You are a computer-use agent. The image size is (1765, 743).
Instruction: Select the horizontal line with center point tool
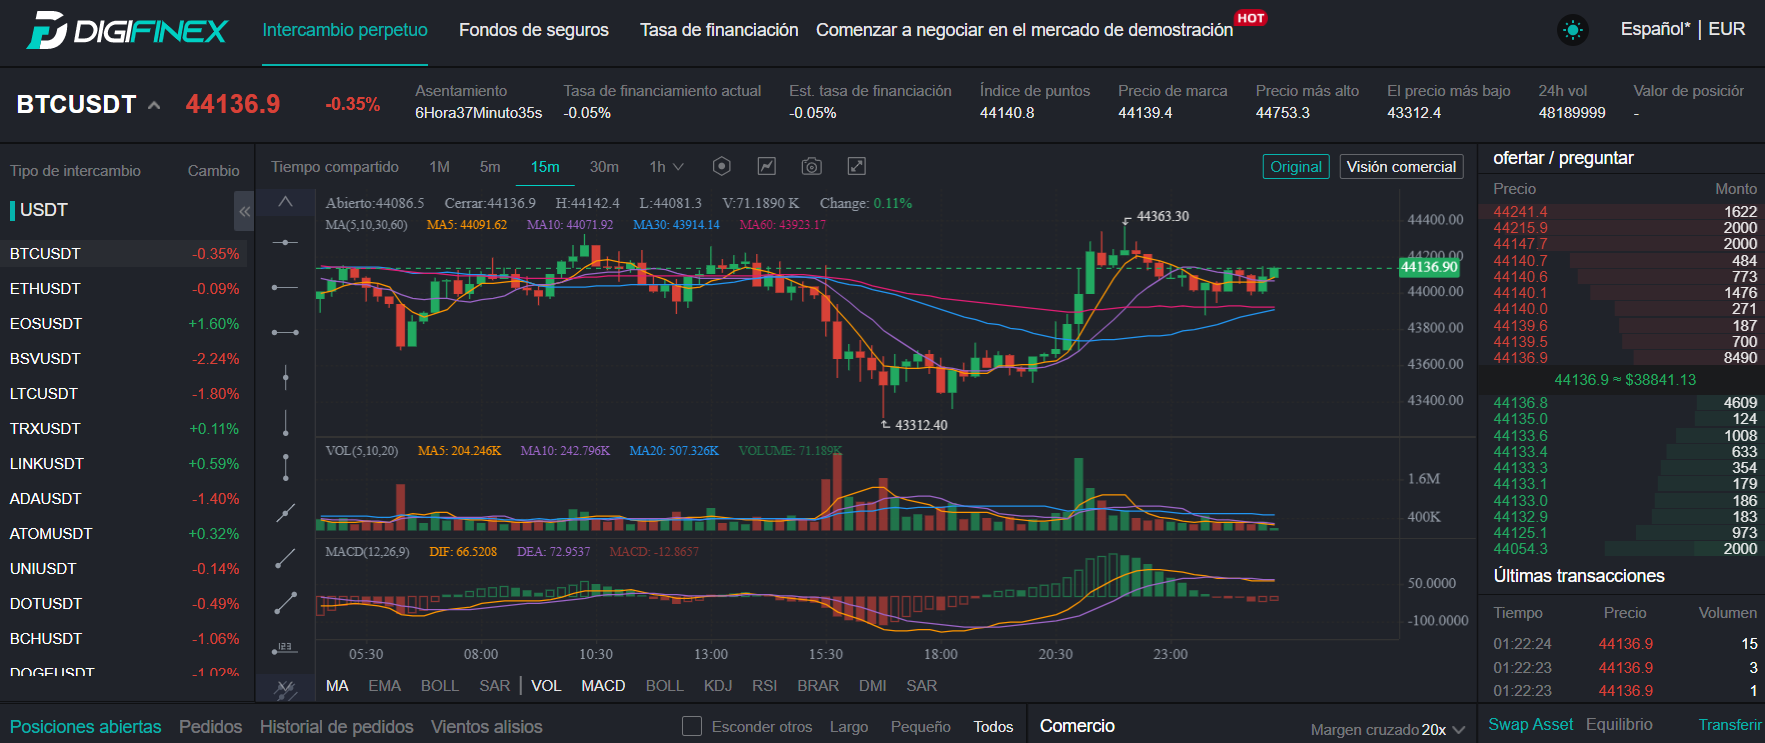[285, 242]
